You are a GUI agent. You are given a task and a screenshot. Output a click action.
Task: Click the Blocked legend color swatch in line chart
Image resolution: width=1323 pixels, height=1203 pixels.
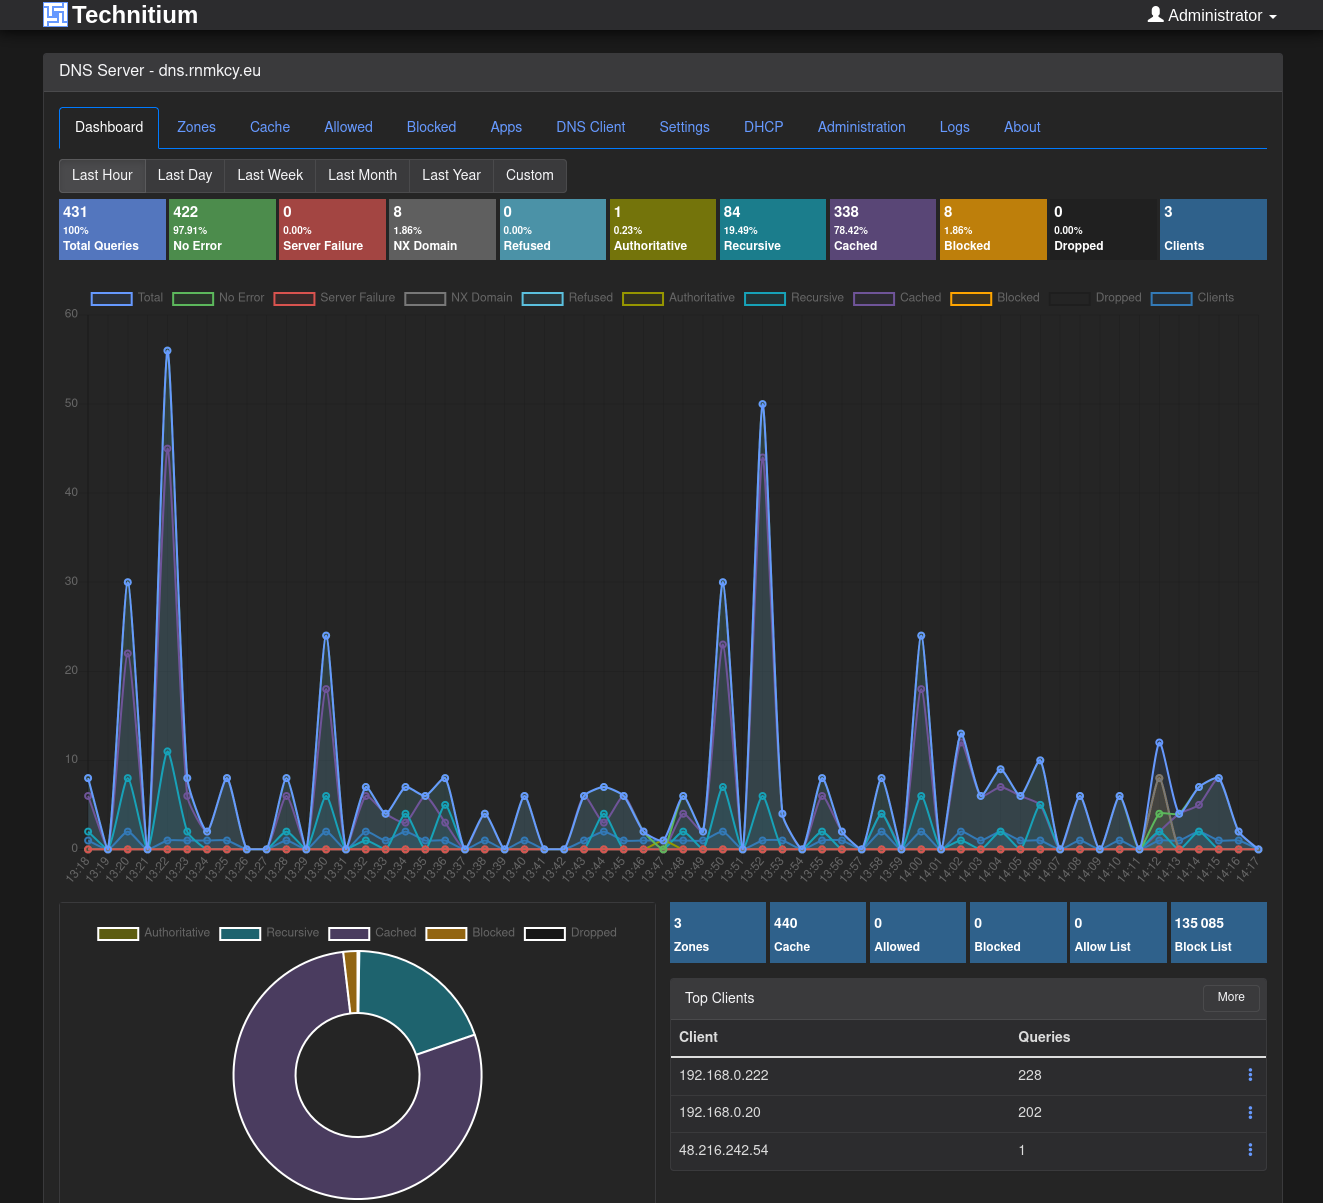pos(970,298)
